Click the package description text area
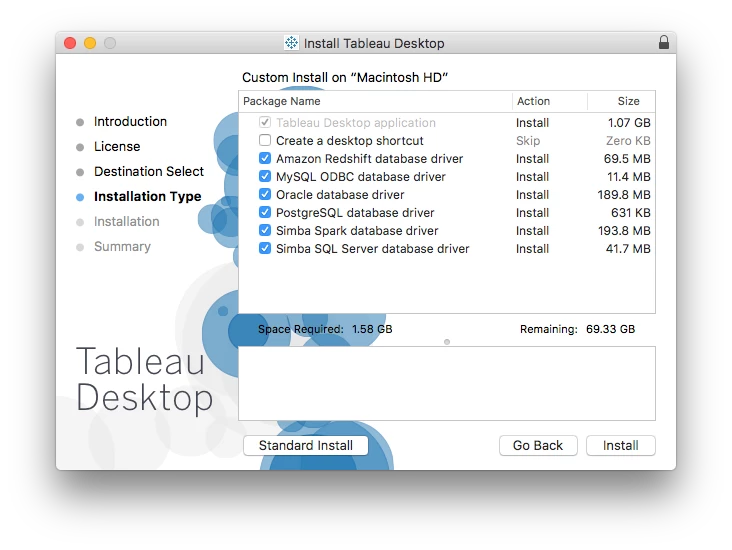Viewport: 732px width, 550px height. click(447, 383)
